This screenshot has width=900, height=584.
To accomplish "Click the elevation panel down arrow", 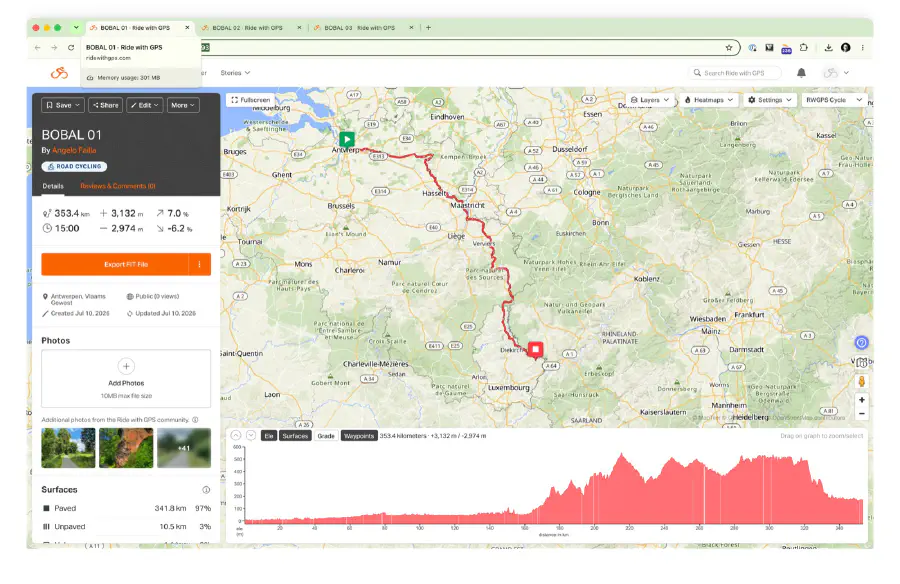I will coord(251,435).
